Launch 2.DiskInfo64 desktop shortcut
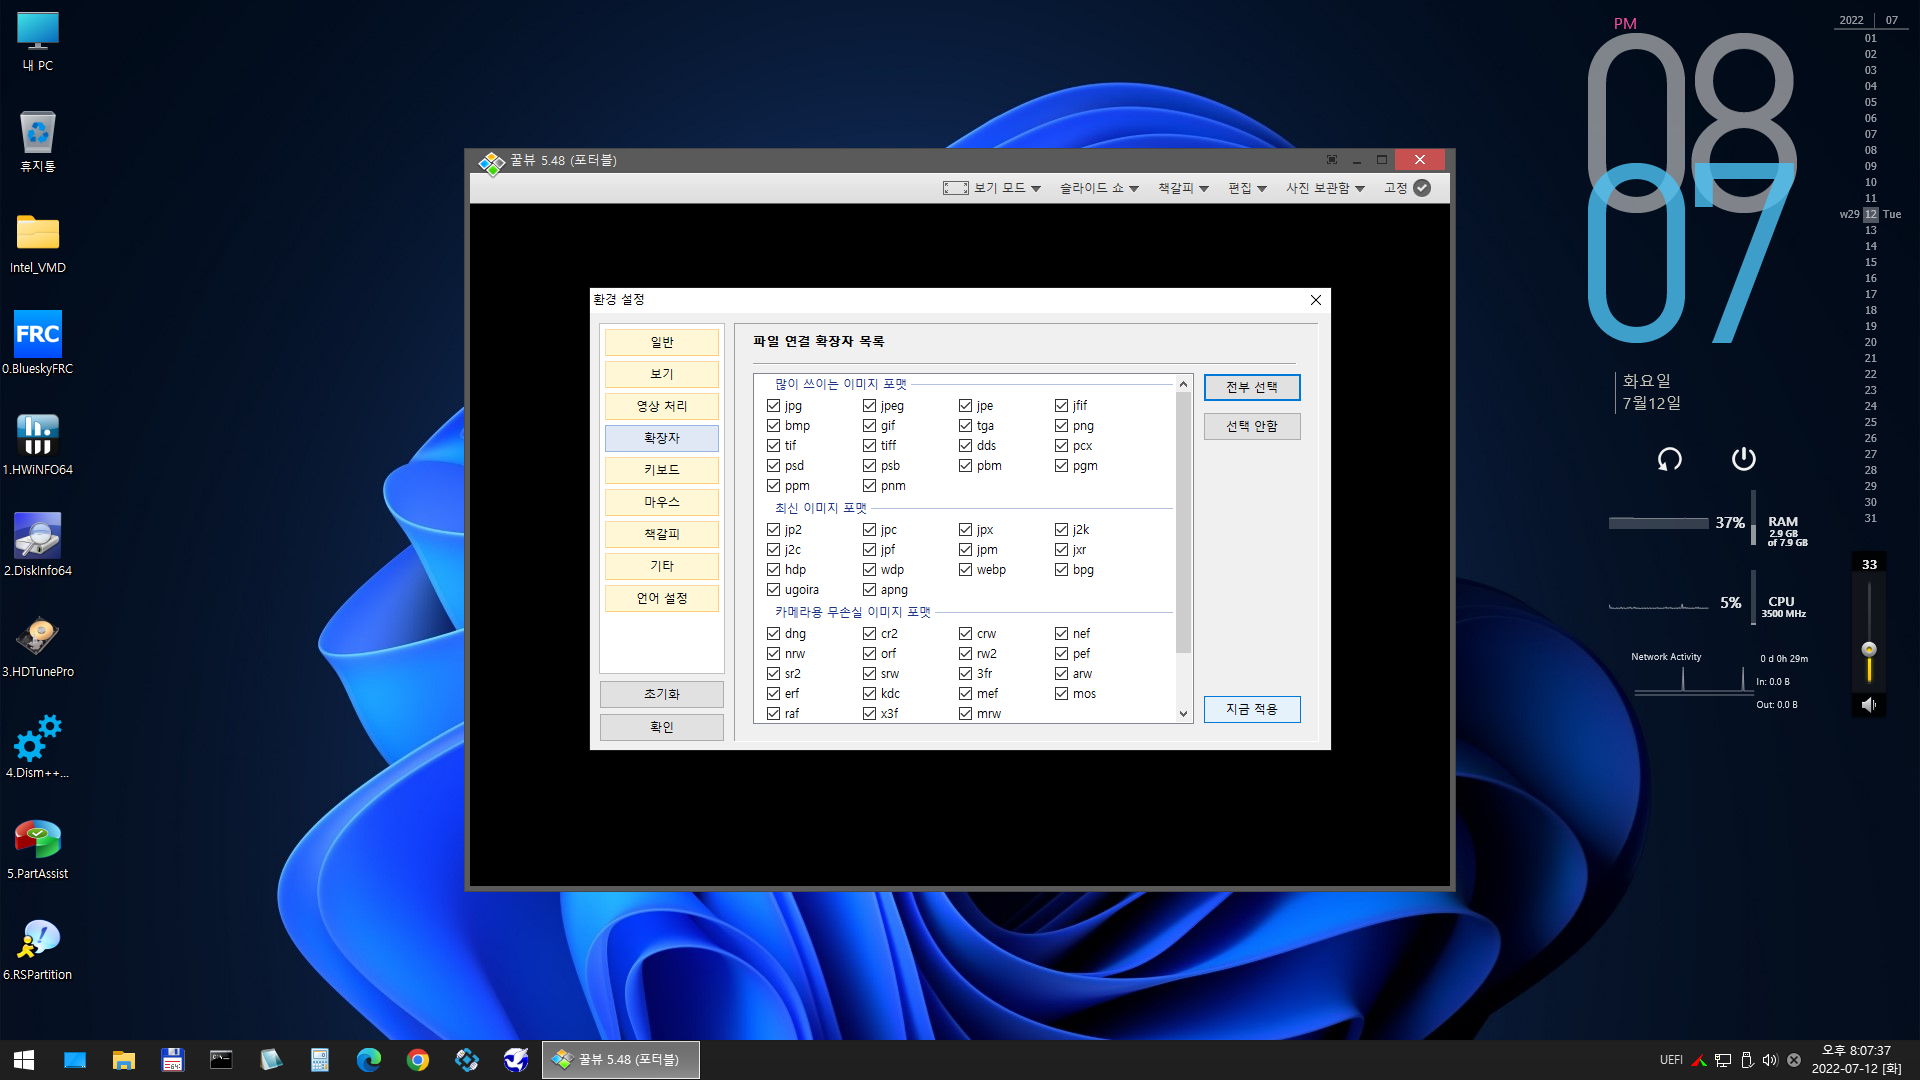 [38, 546]
